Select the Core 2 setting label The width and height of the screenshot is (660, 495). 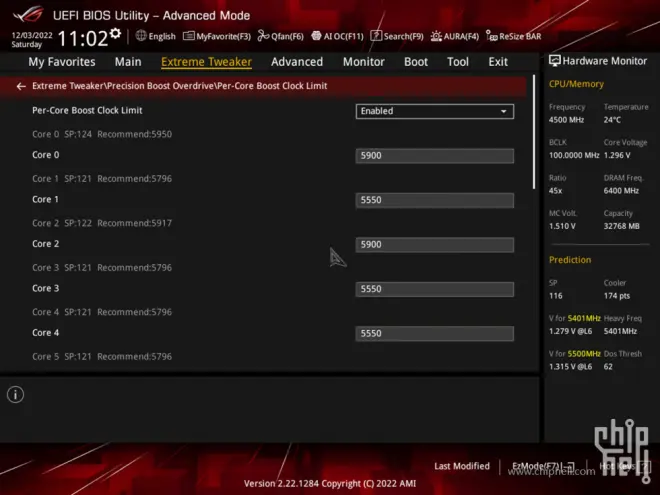(x=45, y=244)
